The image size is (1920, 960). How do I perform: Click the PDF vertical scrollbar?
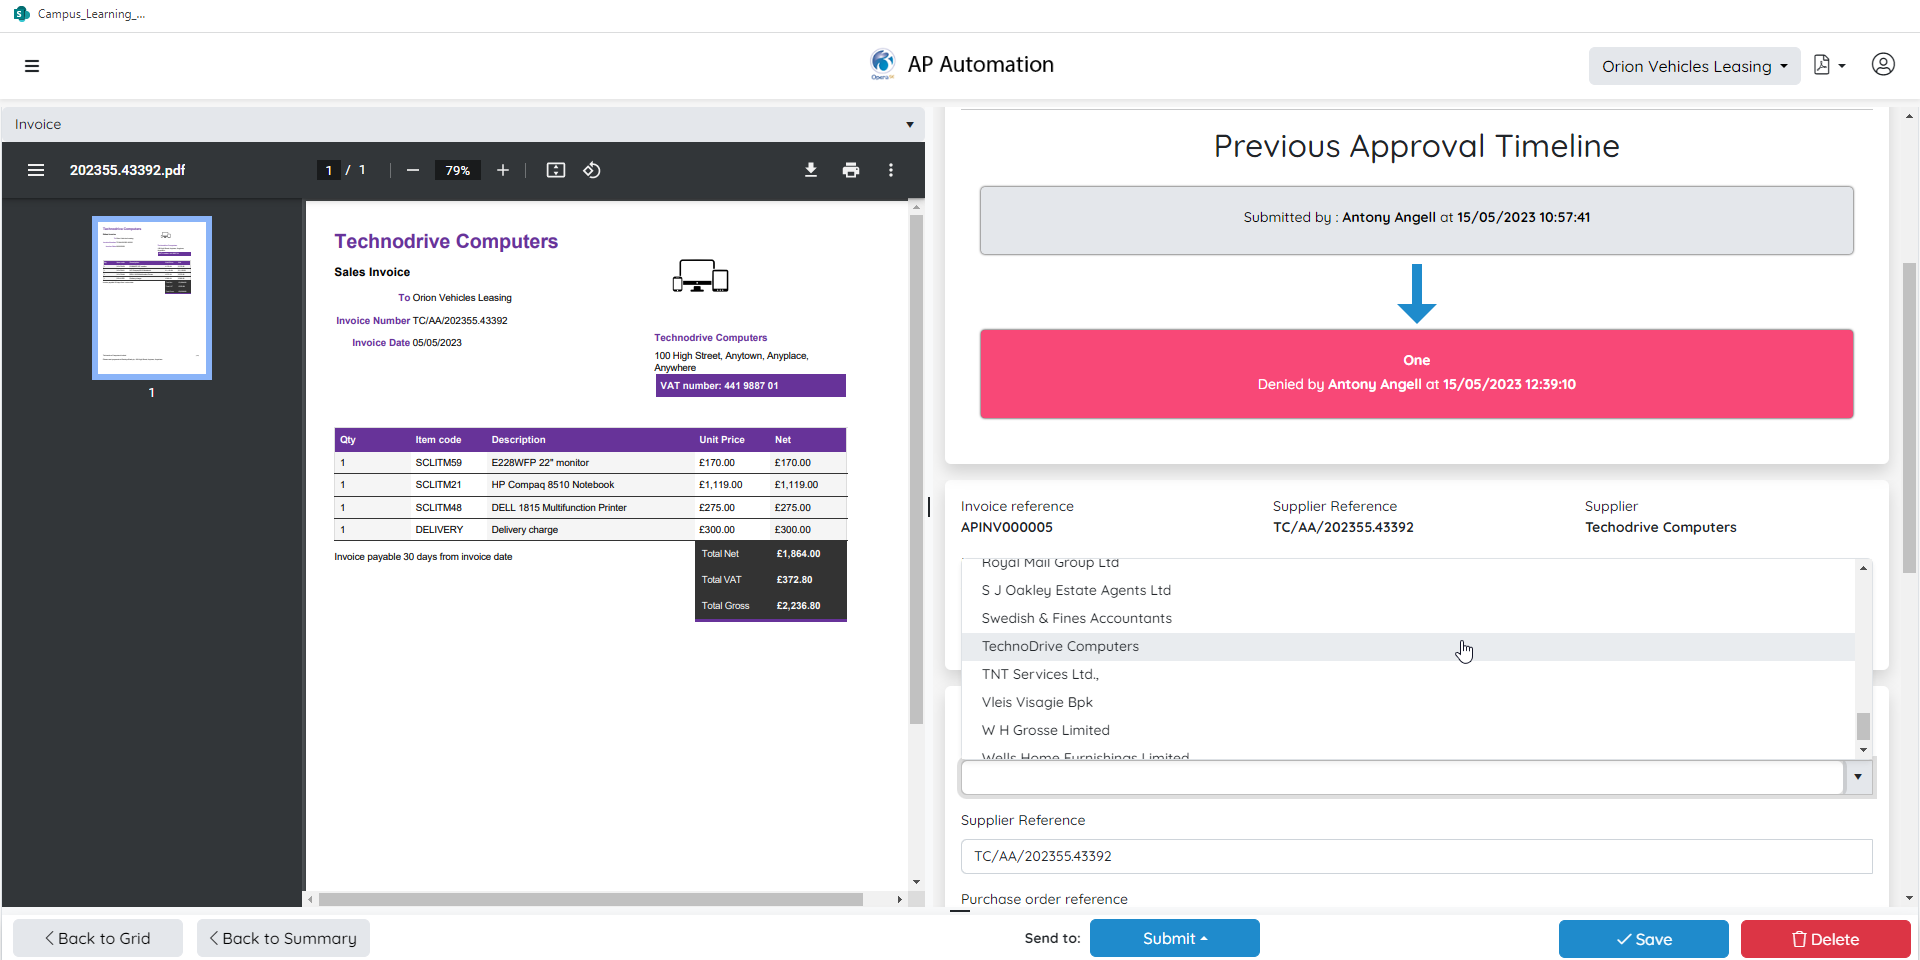[x=916, y=470]
